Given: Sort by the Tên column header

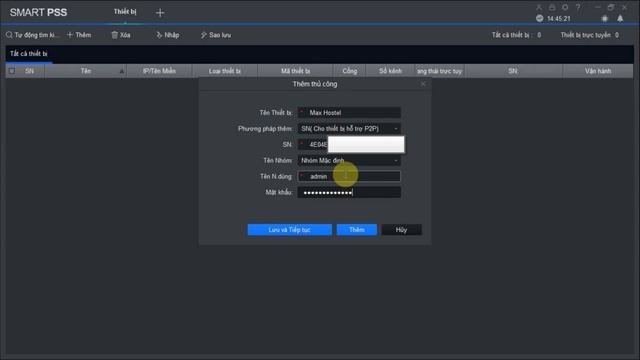Looking at the screenshot, I should coord(86,71).
